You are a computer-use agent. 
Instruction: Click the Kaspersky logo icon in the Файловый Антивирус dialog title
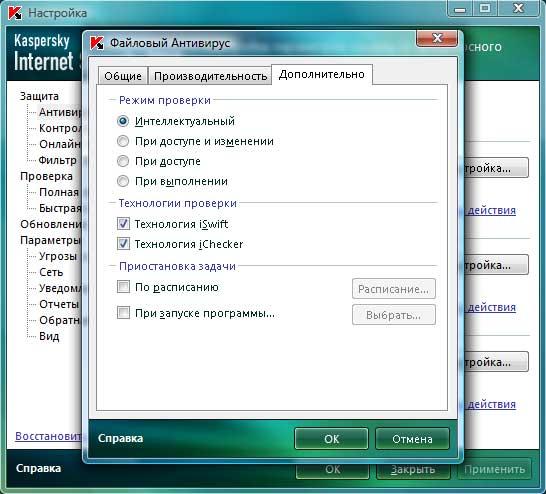96,43
